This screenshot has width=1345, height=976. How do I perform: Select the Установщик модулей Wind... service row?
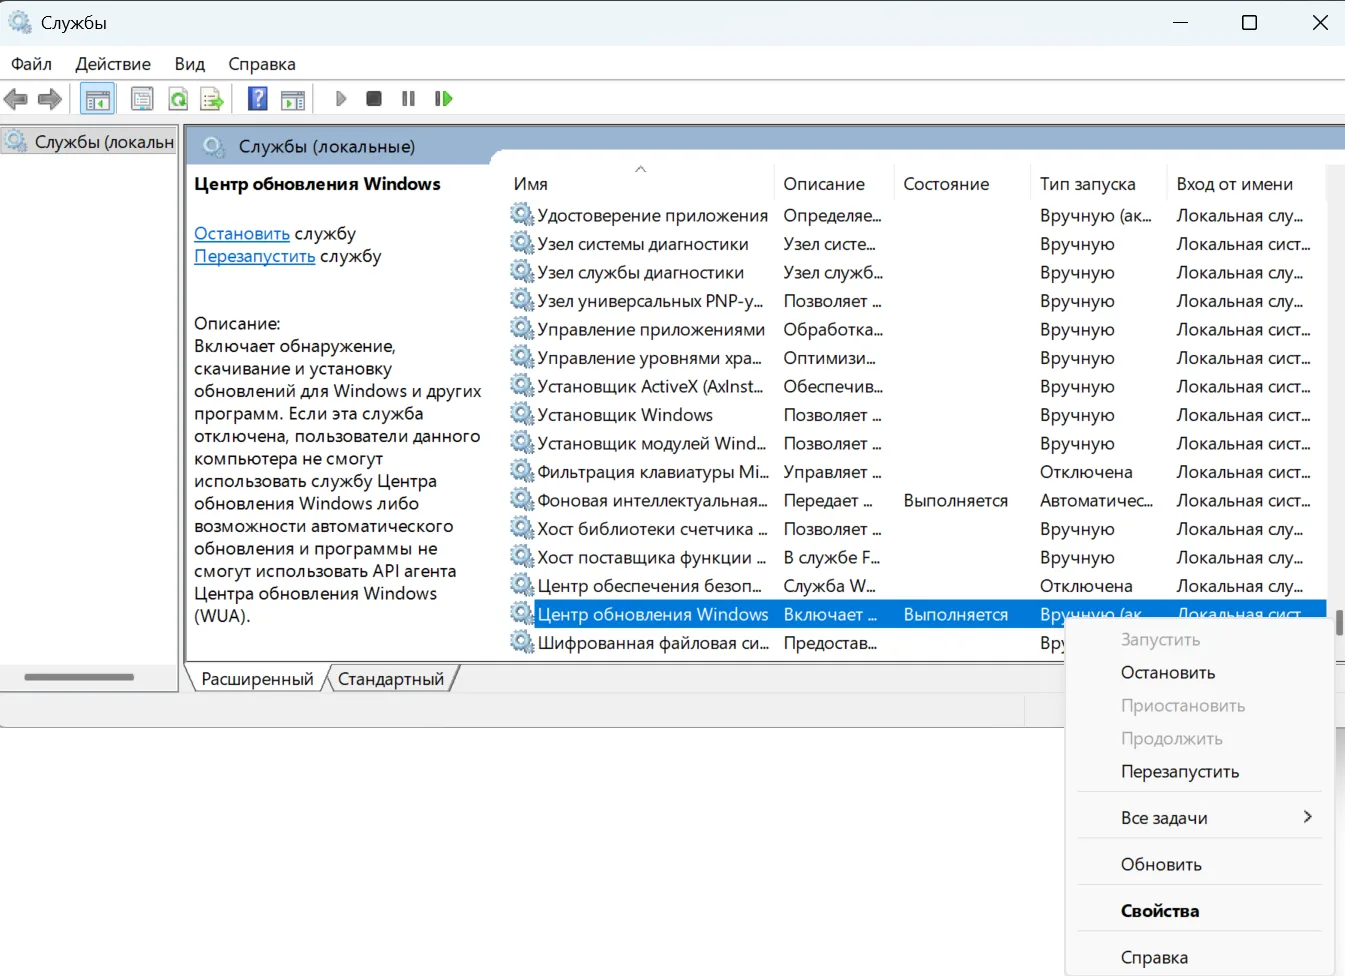(917, 443)
